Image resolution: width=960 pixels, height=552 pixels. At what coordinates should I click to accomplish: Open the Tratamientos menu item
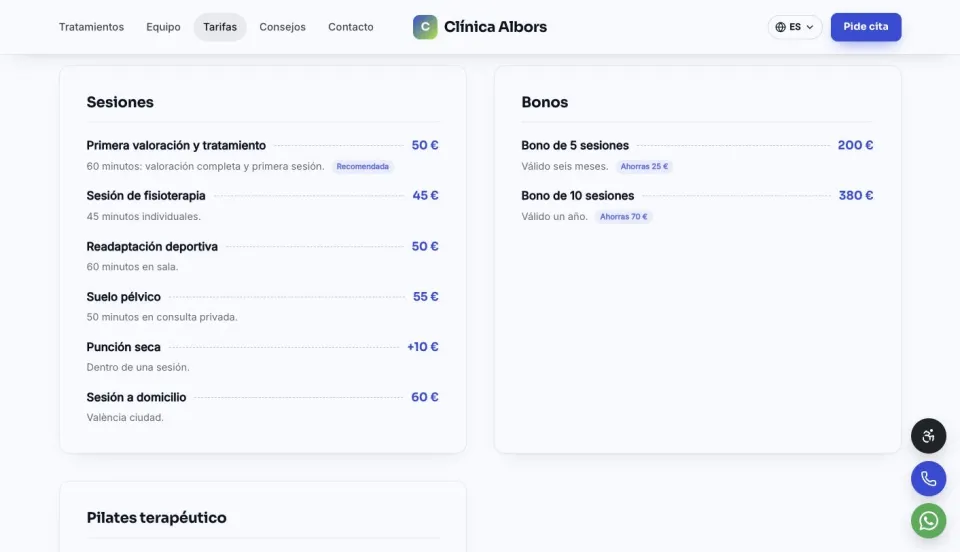click(91, 27)
